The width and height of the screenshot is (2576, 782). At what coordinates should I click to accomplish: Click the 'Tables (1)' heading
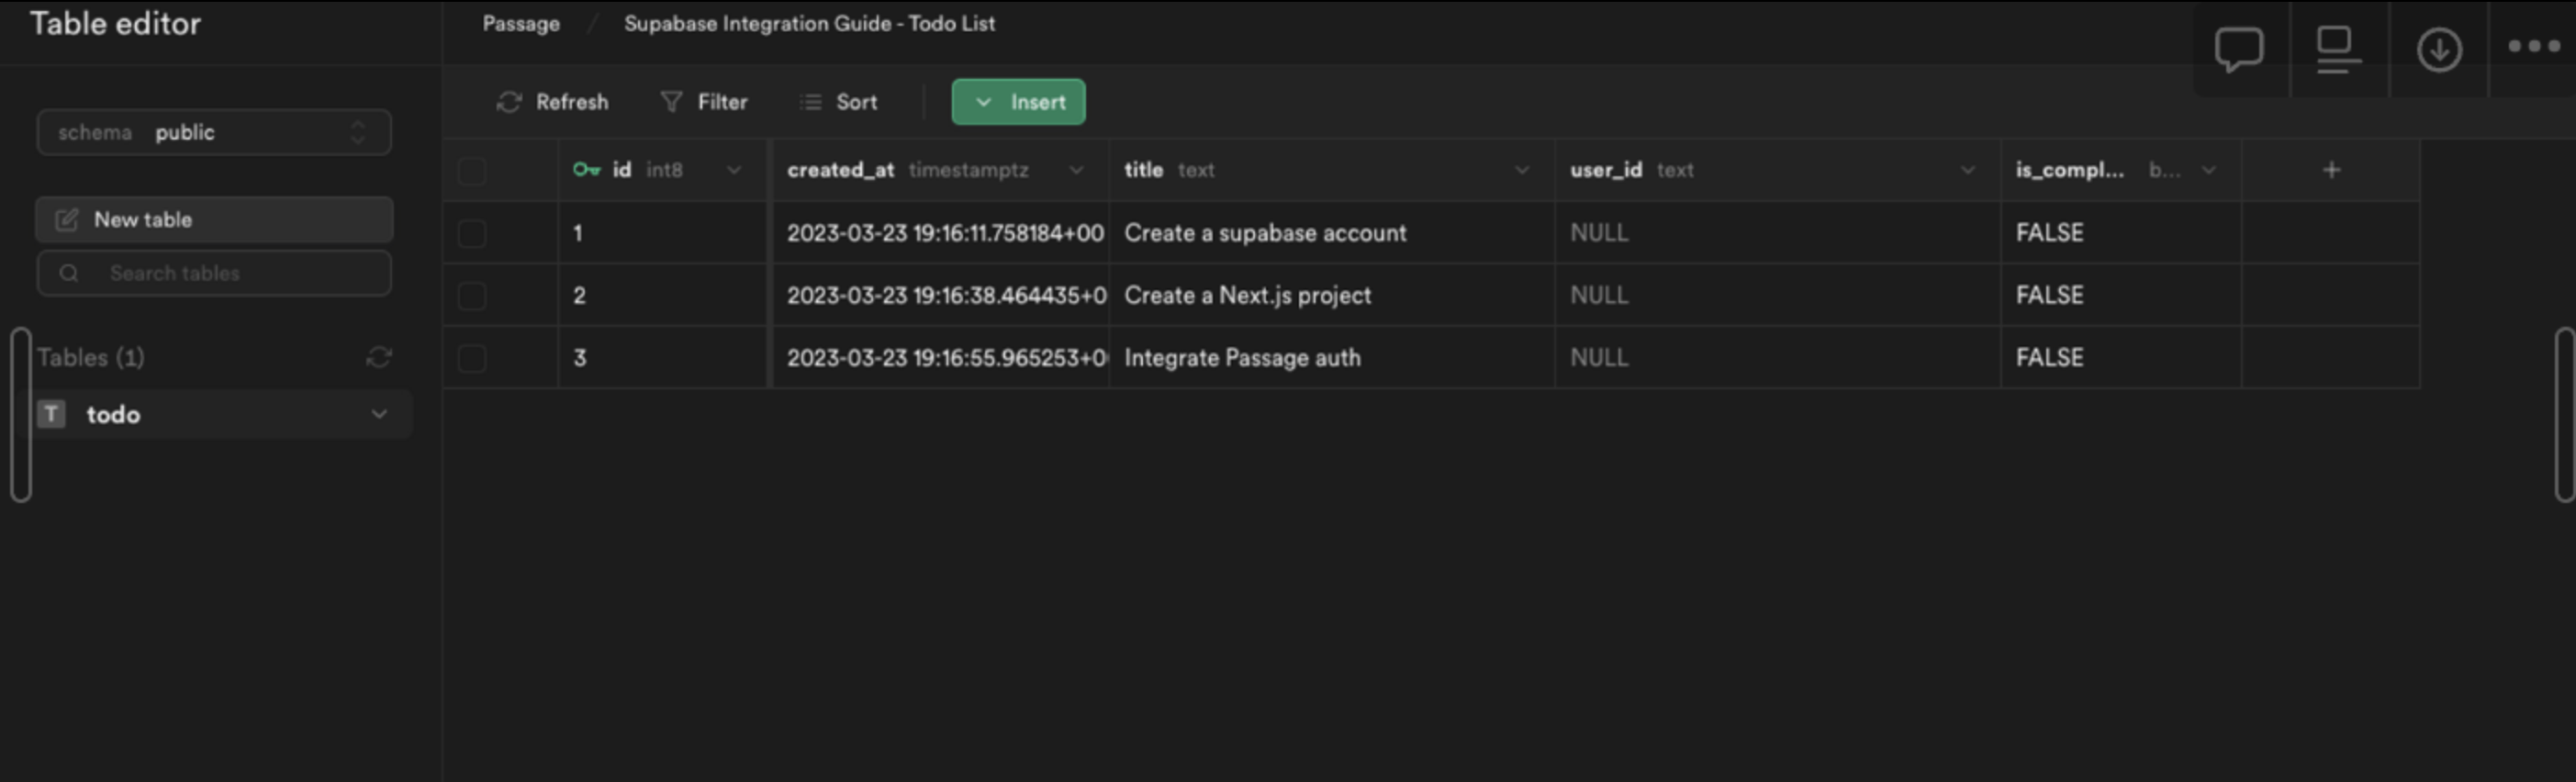[x=91, y=357]
